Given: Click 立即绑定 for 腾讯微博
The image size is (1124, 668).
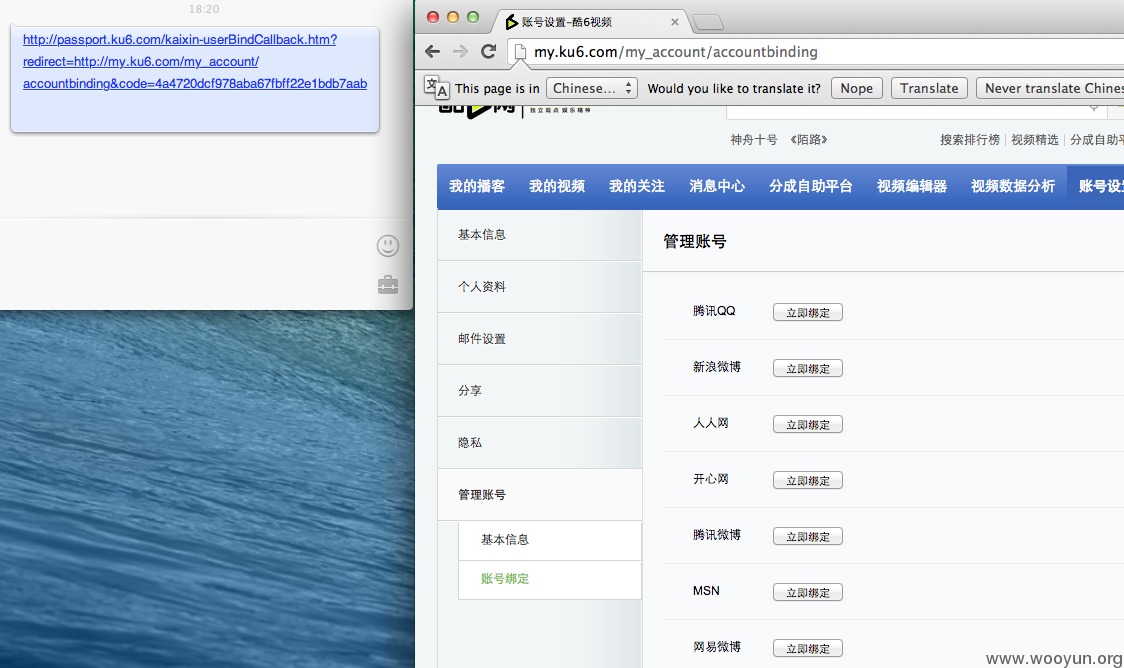Looking at the screenshot, I should pos(808,536).
